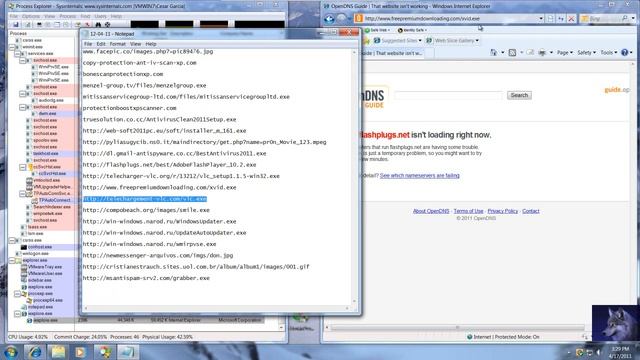Open Norton Identity Safe toolbar button
Image resolution: width=640 pixels, height=360 pixels.
pos(412,30)
